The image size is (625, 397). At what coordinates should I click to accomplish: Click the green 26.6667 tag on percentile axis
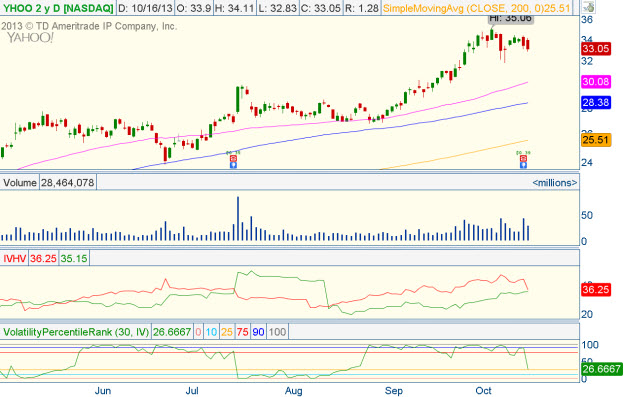(601, 369)
